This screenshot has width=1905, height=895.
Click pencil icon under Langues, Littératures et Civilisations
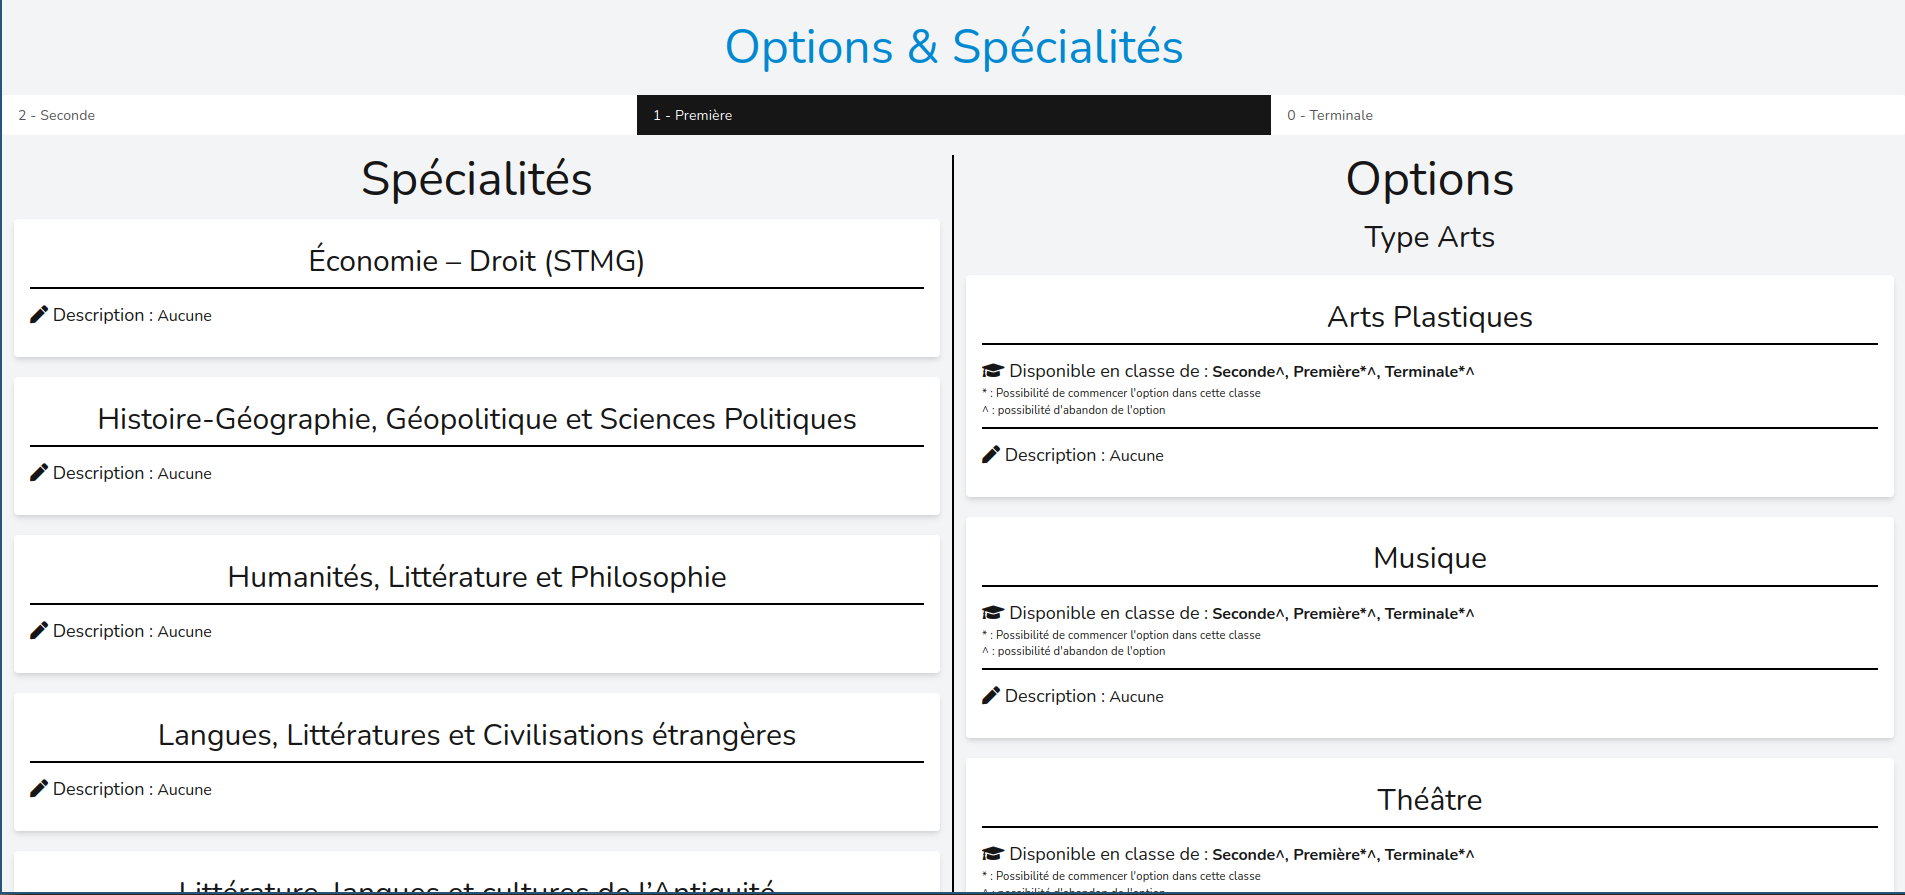(39, 789)
